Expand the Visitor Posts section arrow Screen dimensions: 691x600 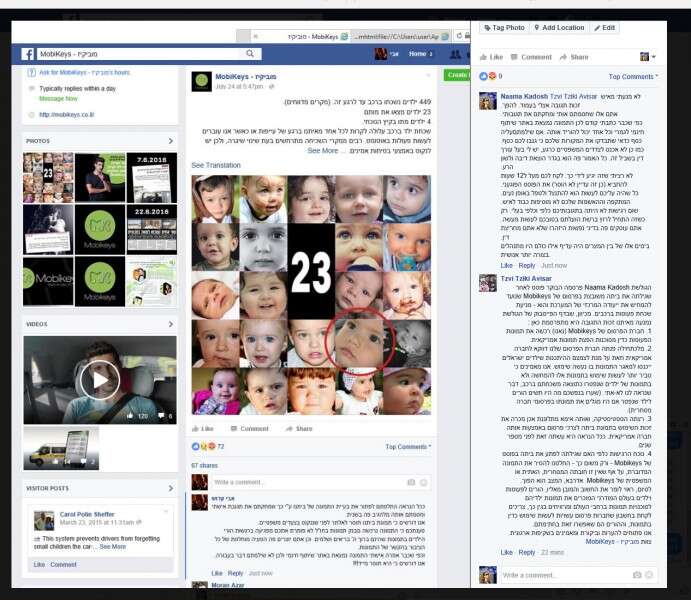[172, 488]
